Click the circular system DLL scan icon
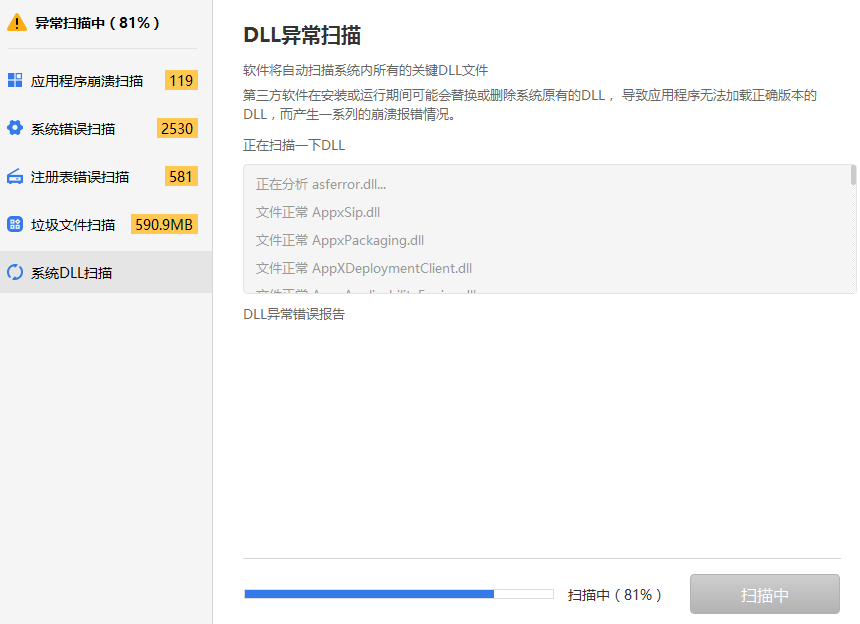Viewport: 860px width, 624px height. coord(14,271)
